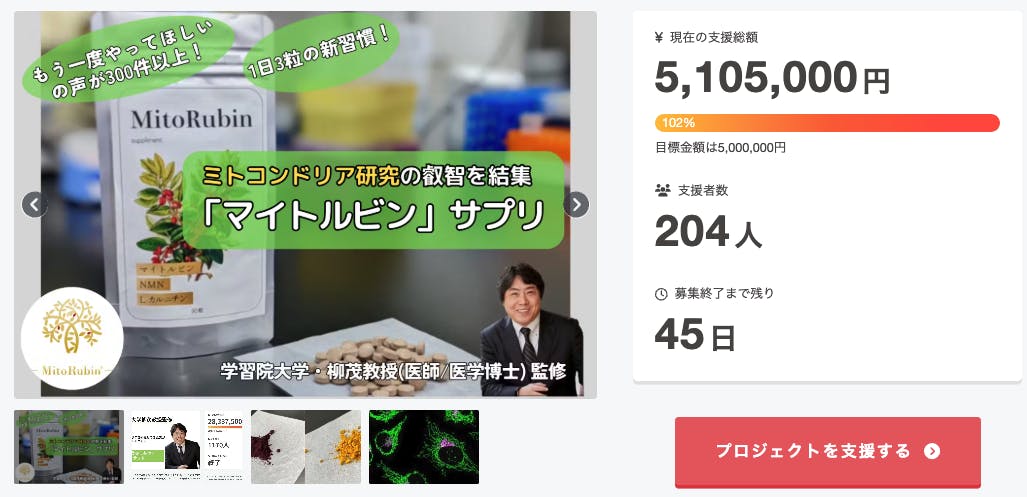Click the 102% funding progress bar
This screenshot has height=497, width=1027.
pyautogui.click(x=827, y=123)
